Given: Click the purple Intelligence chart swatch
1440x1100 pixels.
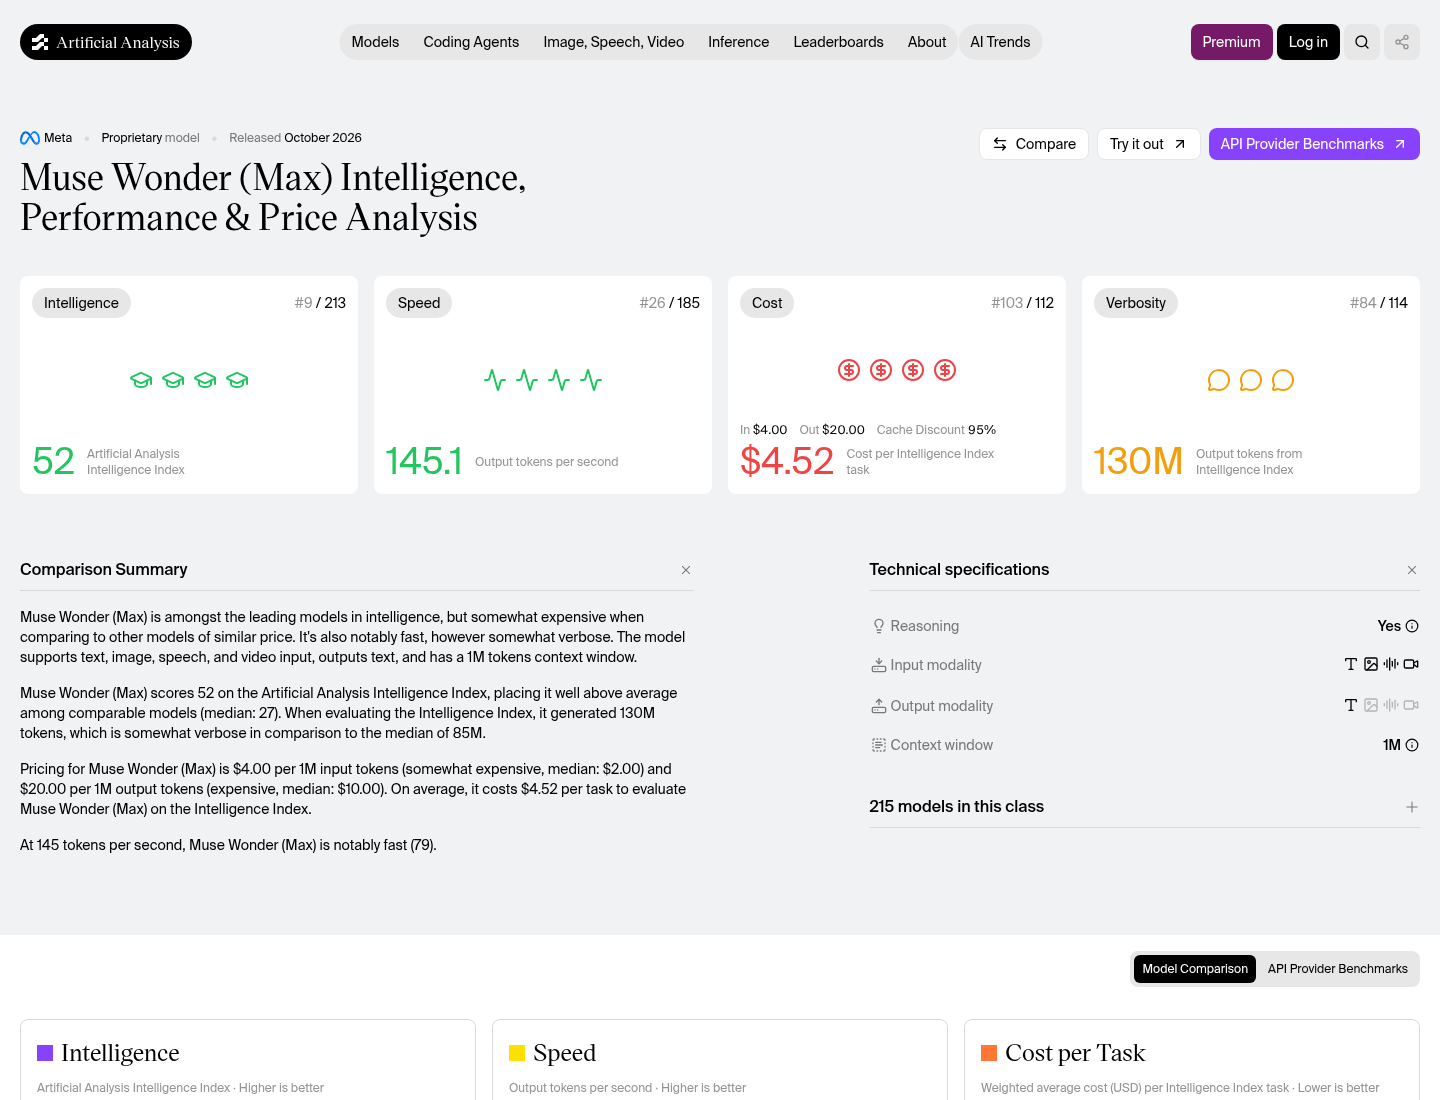Looking at the screenshot, I should (45, 1053).
